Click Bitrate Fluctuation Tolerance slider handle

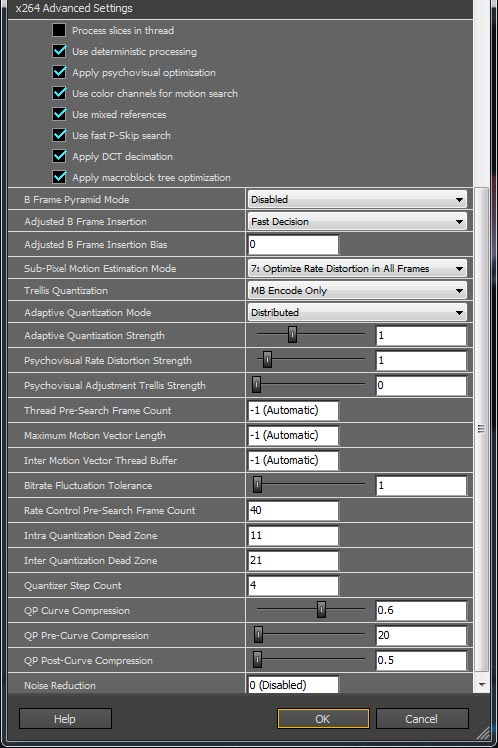click(257, 485)
